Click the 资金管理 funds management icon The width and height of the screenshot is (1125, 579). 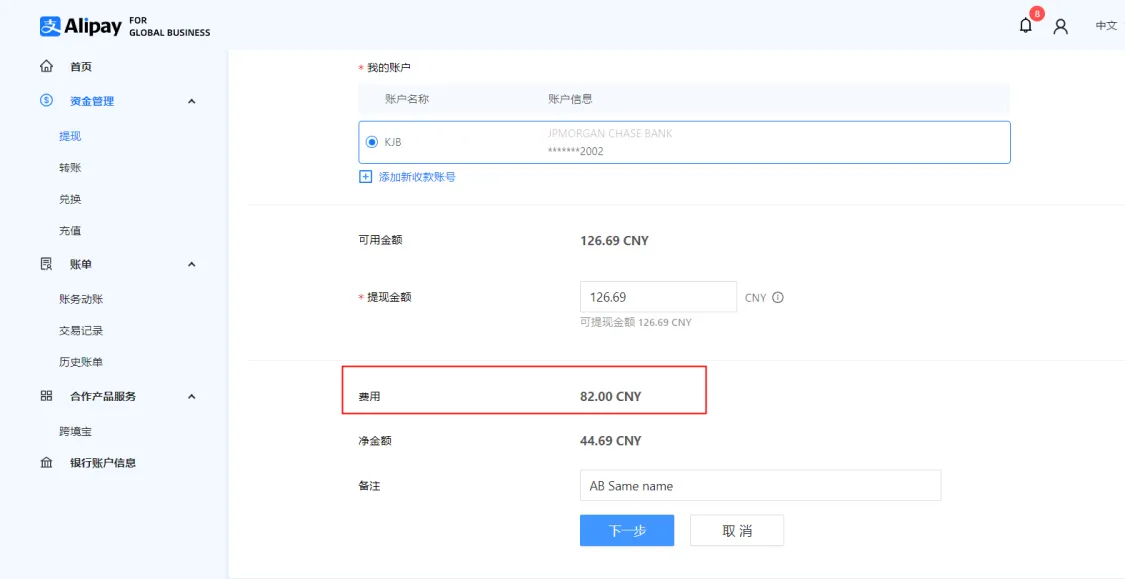click(x=44, y=100)
